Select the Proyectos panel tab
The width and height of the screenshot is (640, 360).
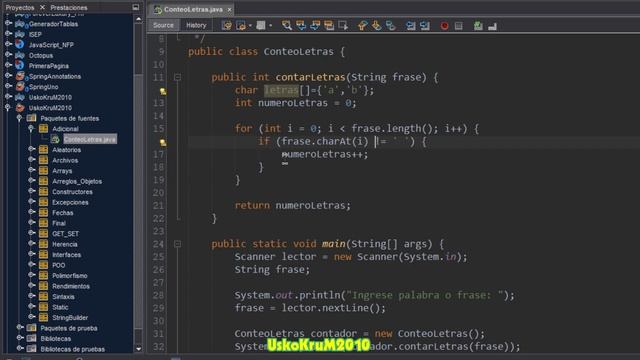coord(20,7)
